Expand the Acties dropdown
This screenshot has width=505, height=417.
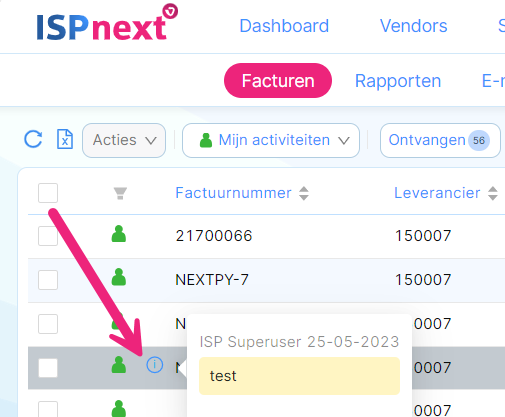pos(124,140)
